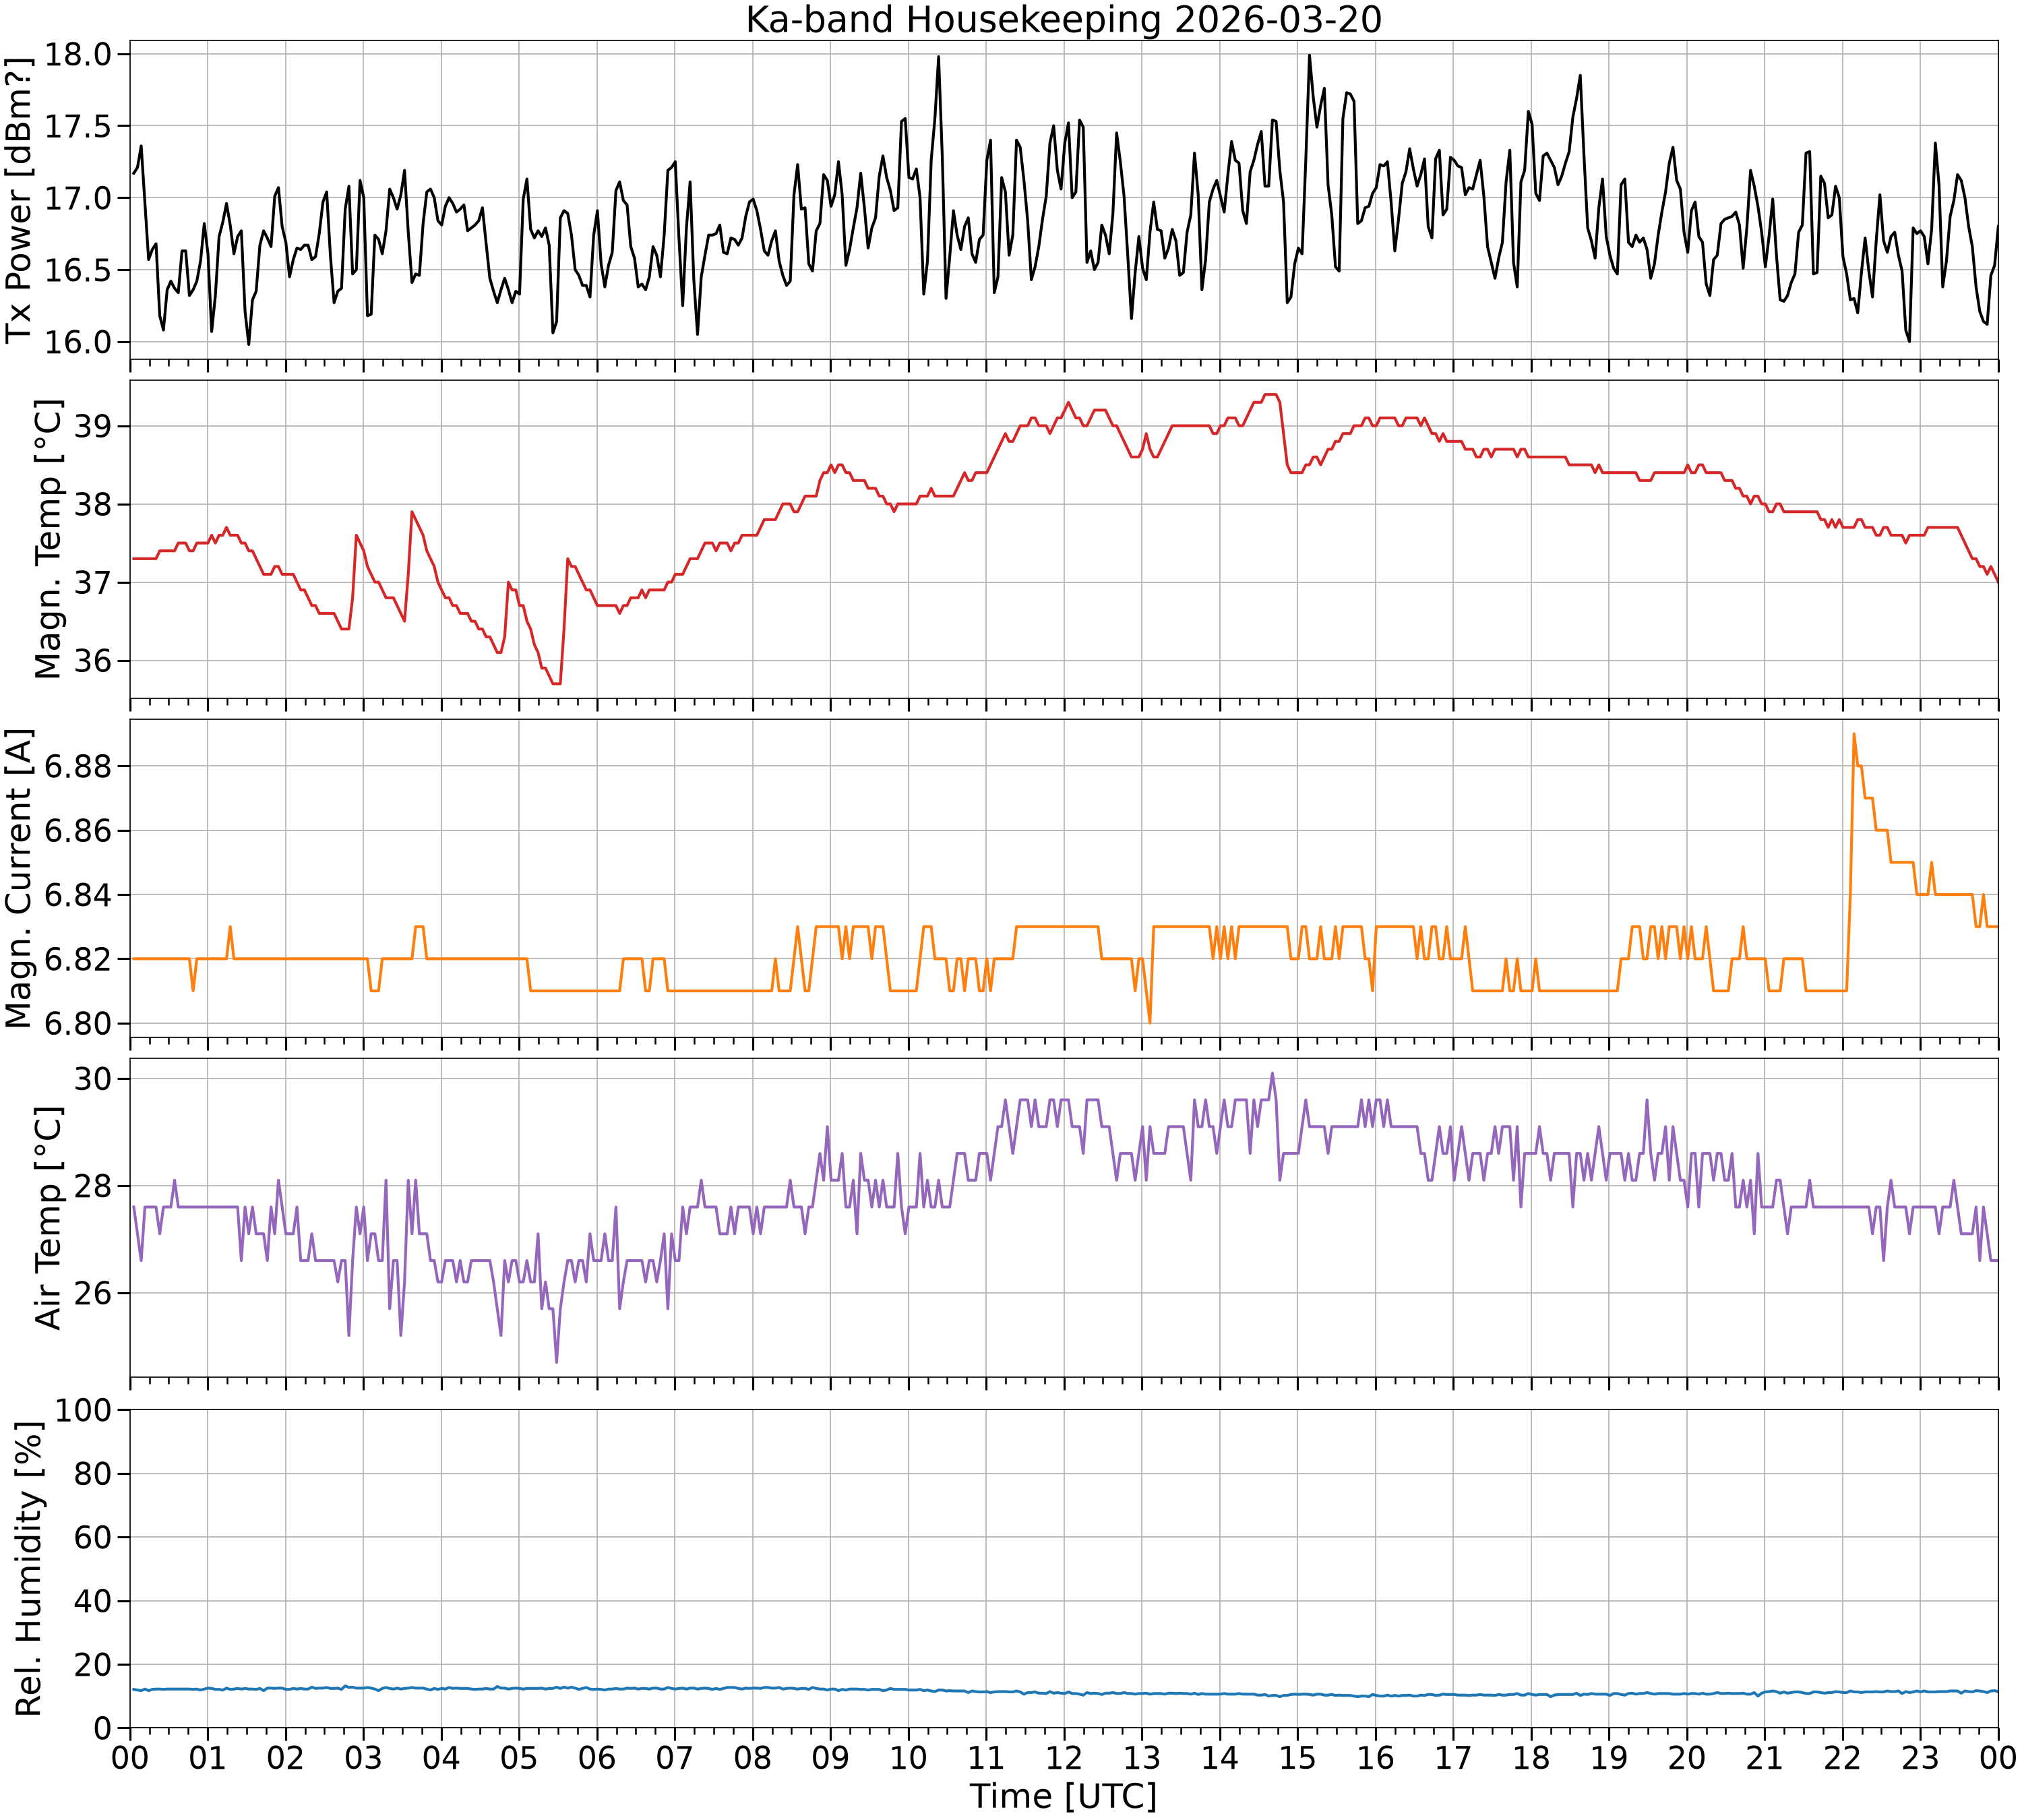
Task: Click the Time [UTC] x-axis label
Action: click(x=1064, y=1796)
